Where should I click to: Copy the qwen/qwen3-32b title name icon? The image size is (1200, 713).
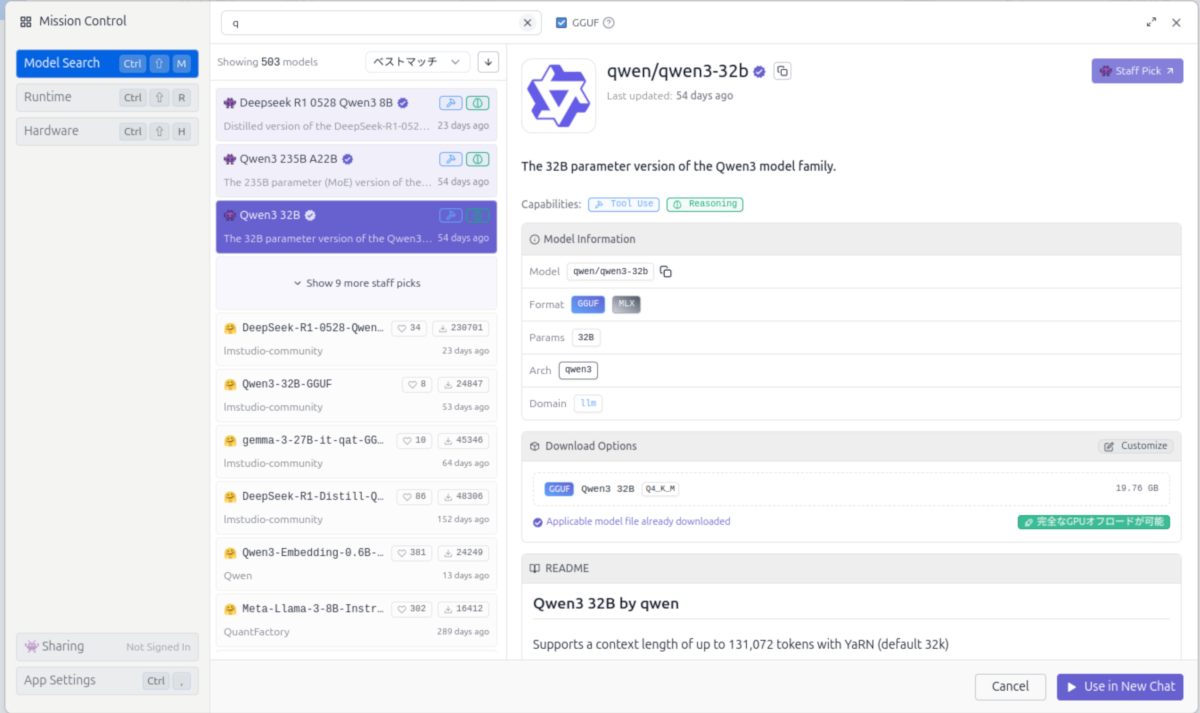pyautogui.click(x=783, y=71)
